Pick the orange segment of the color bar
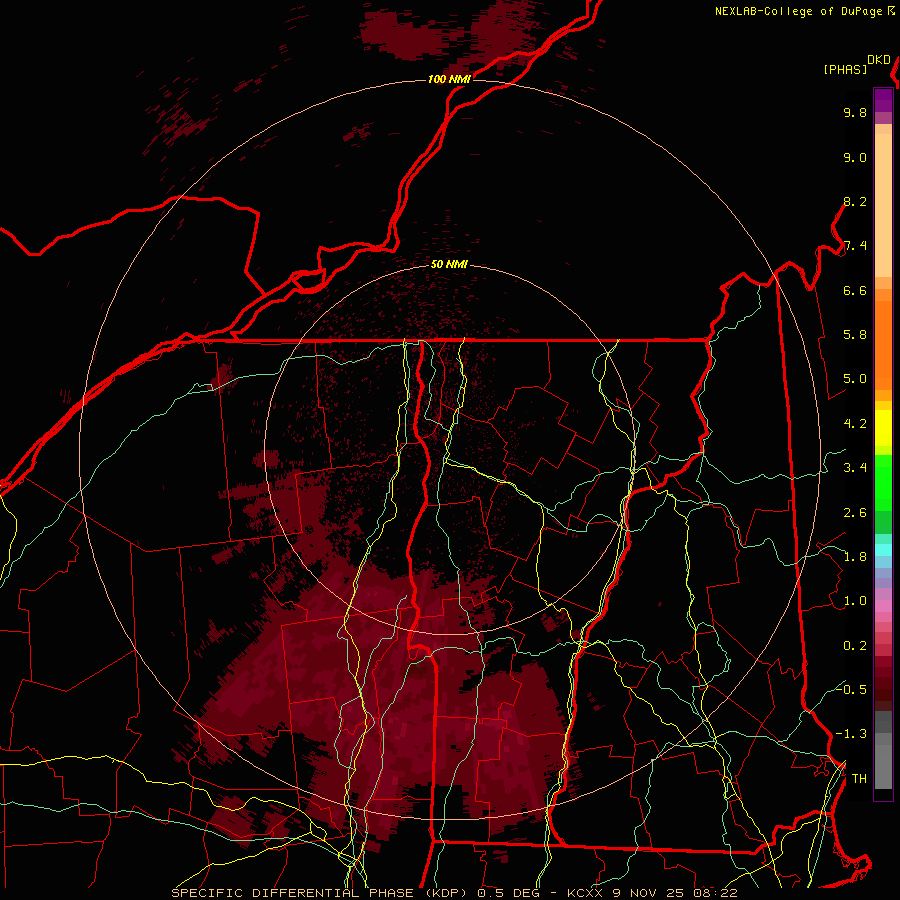This screenshot has height=900, width=900. point(883,346)
